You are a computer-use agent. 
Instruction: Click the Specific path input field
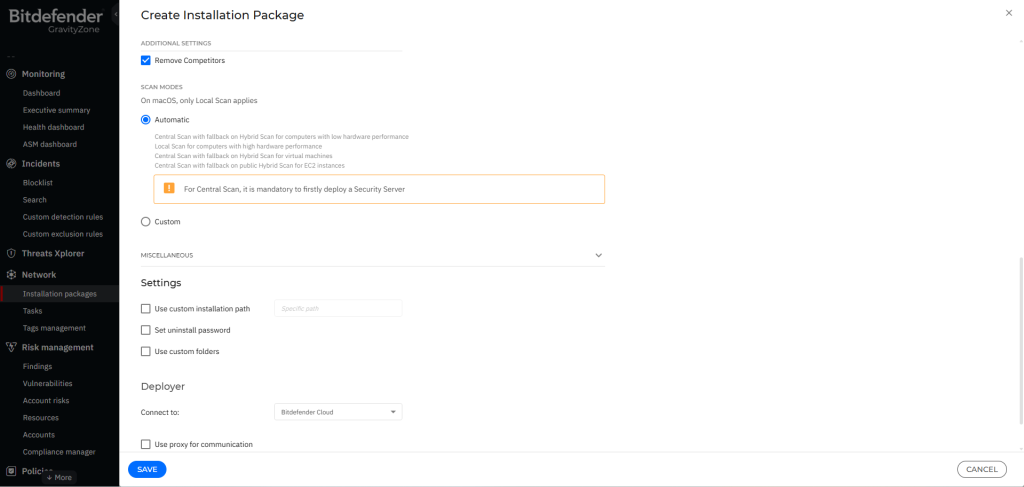point(338,309)
